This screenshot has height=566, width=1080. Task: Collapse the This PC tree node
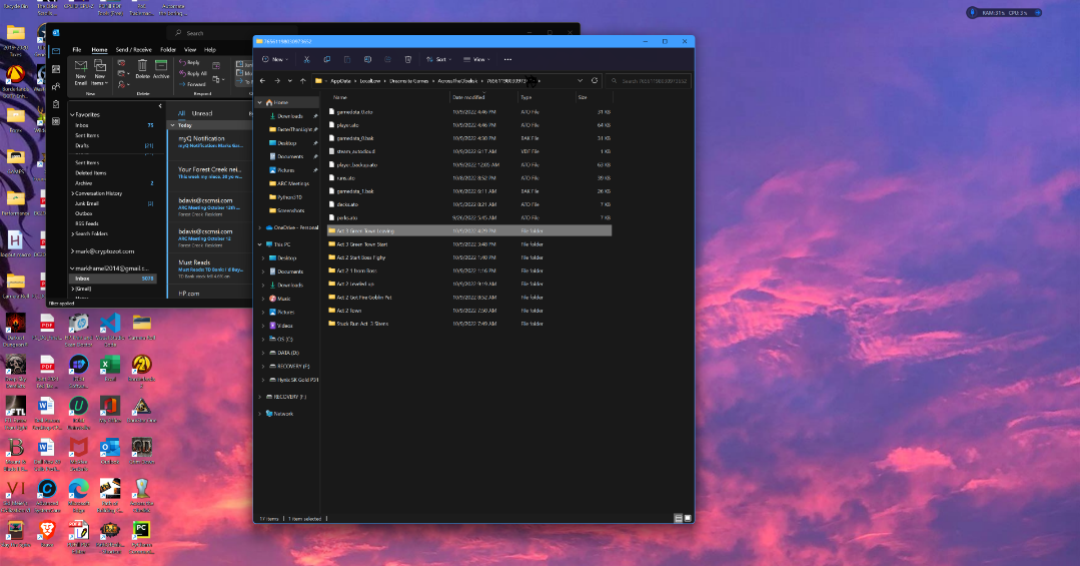click(x=260, y=244)
